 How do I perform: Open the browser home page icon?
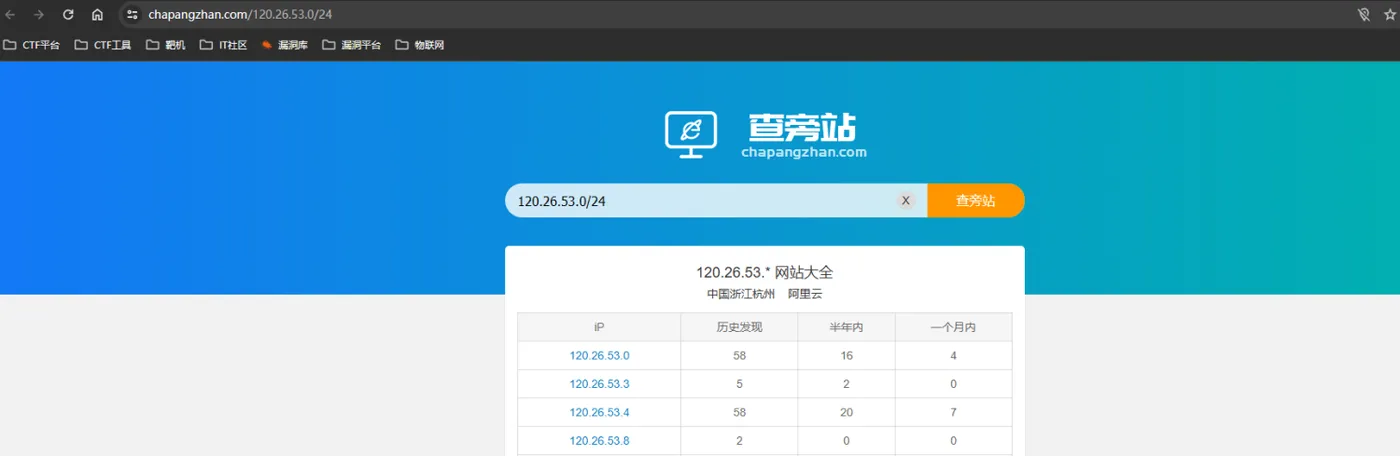[97, 15]
